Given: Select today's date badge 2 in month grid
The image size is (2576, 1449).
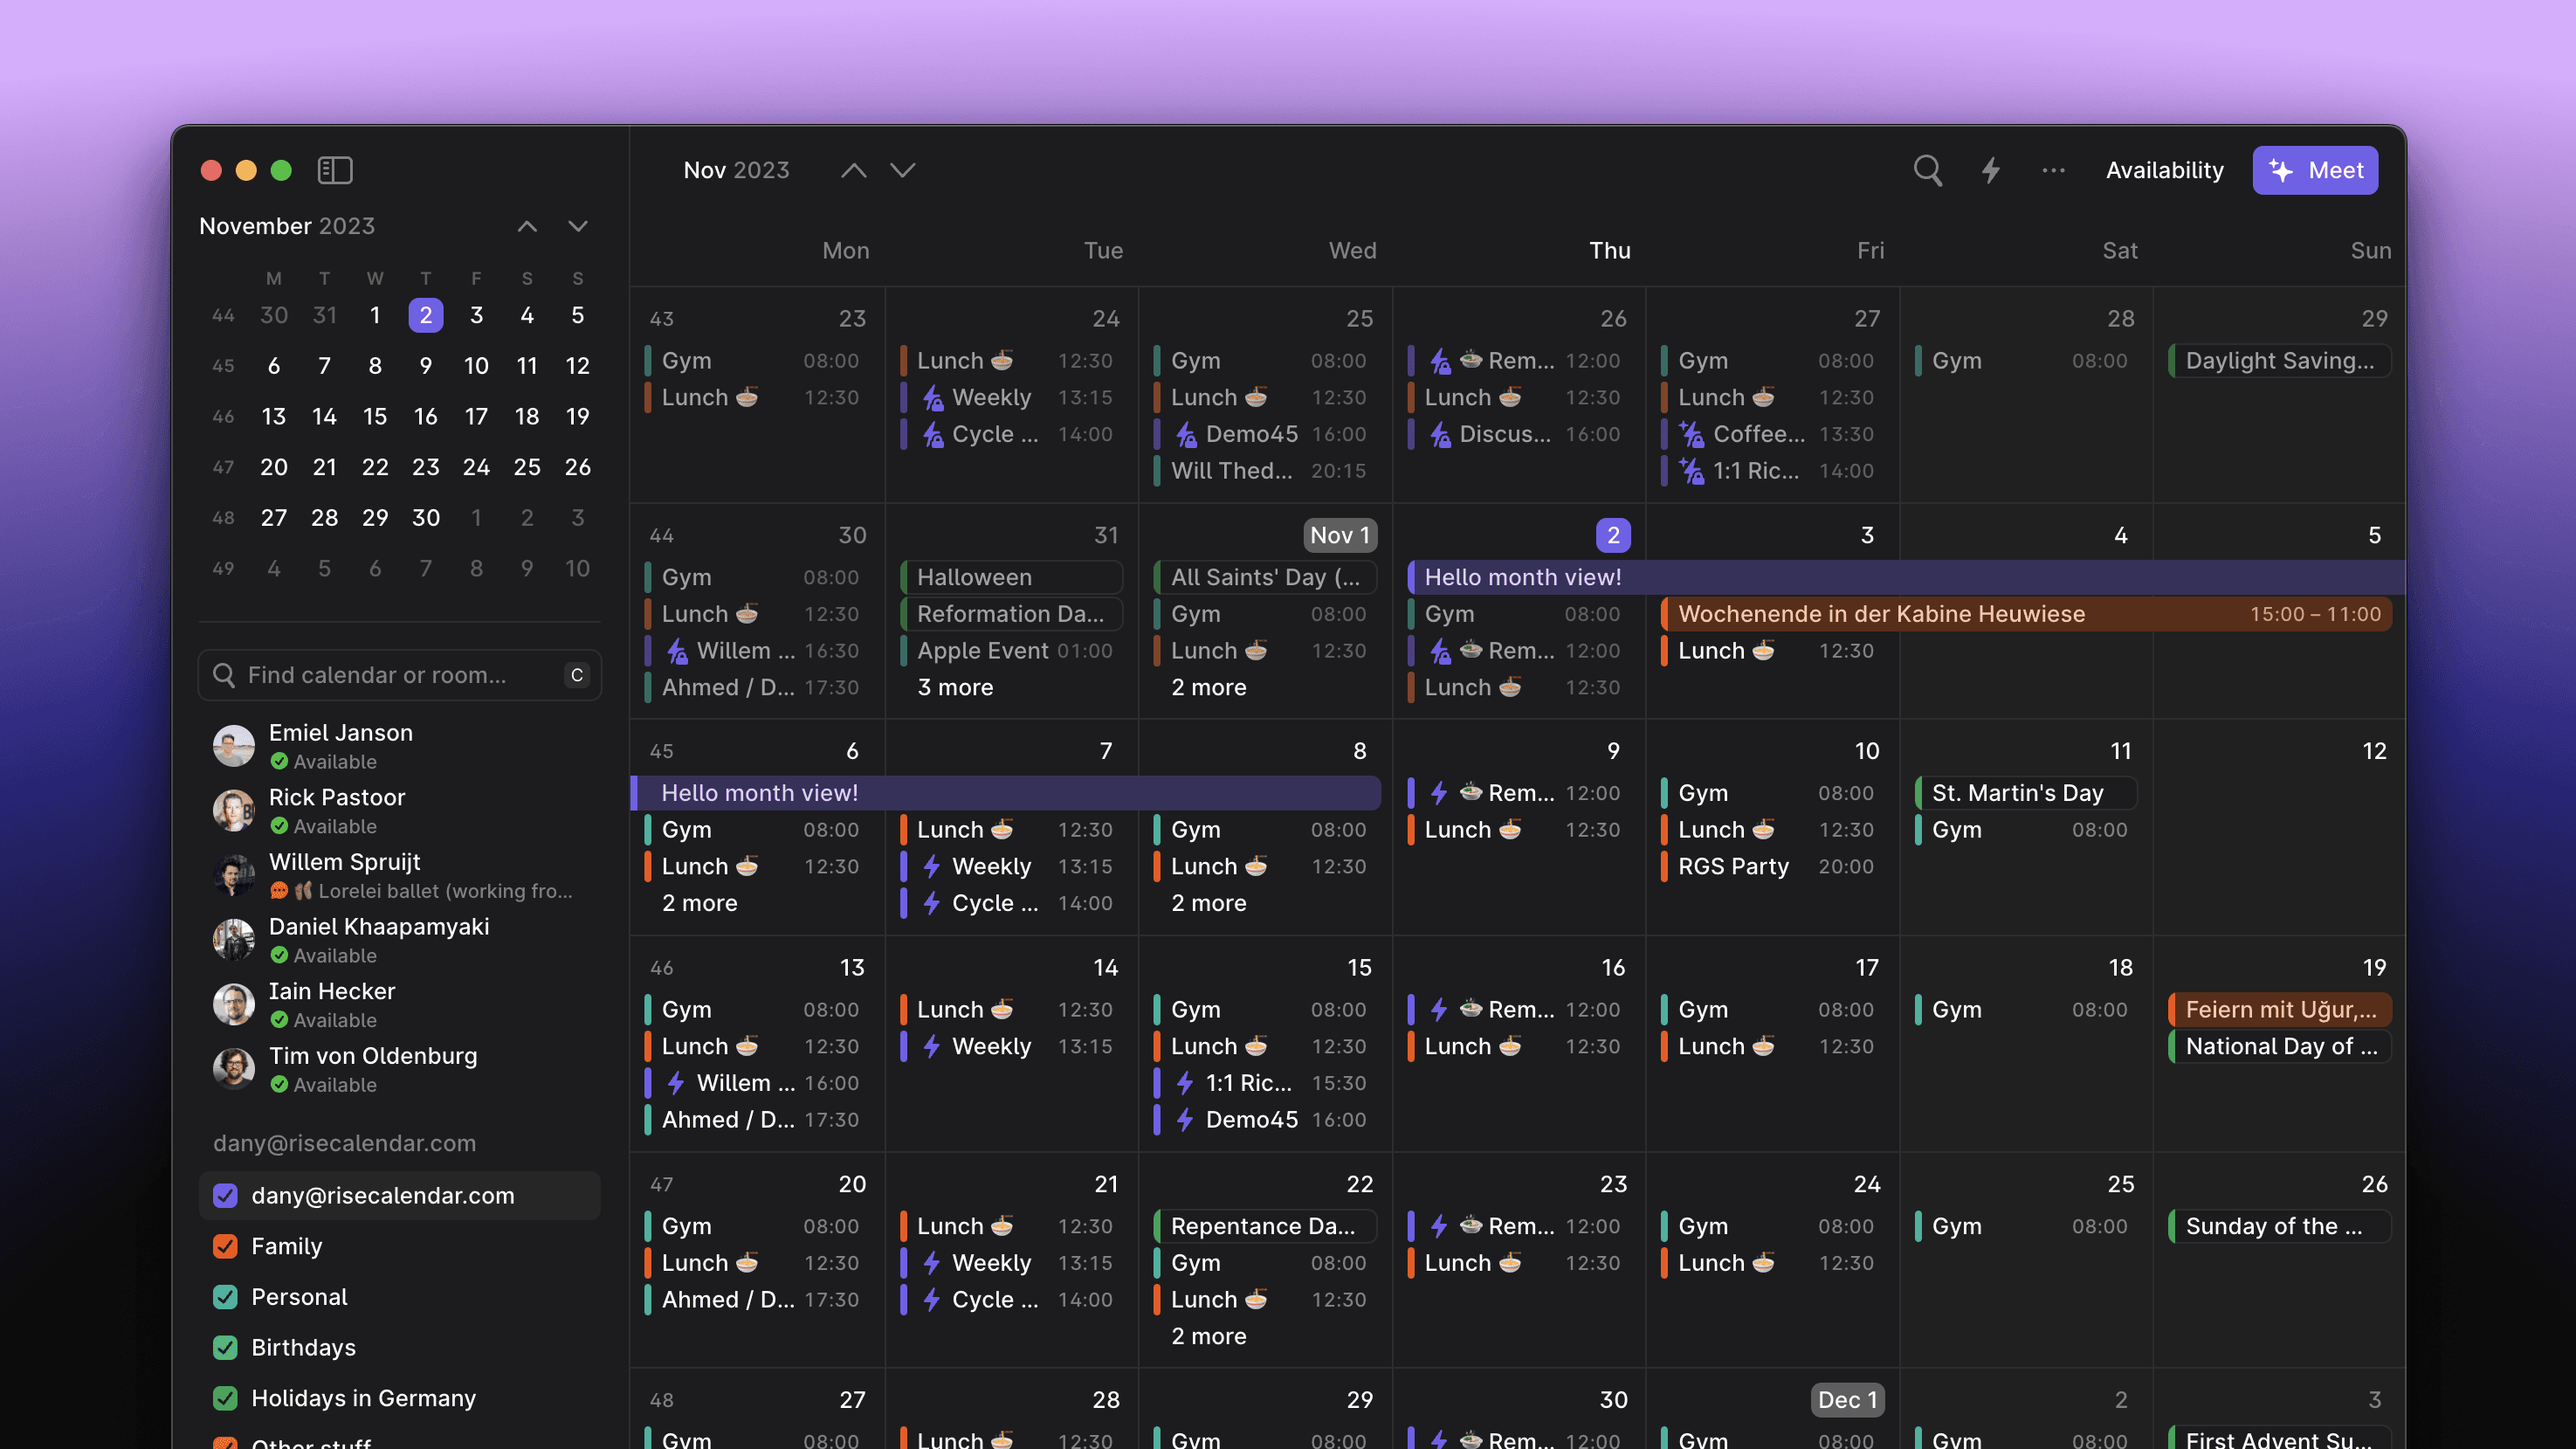Looking at the screenshot, I should tap(1613, 536).
